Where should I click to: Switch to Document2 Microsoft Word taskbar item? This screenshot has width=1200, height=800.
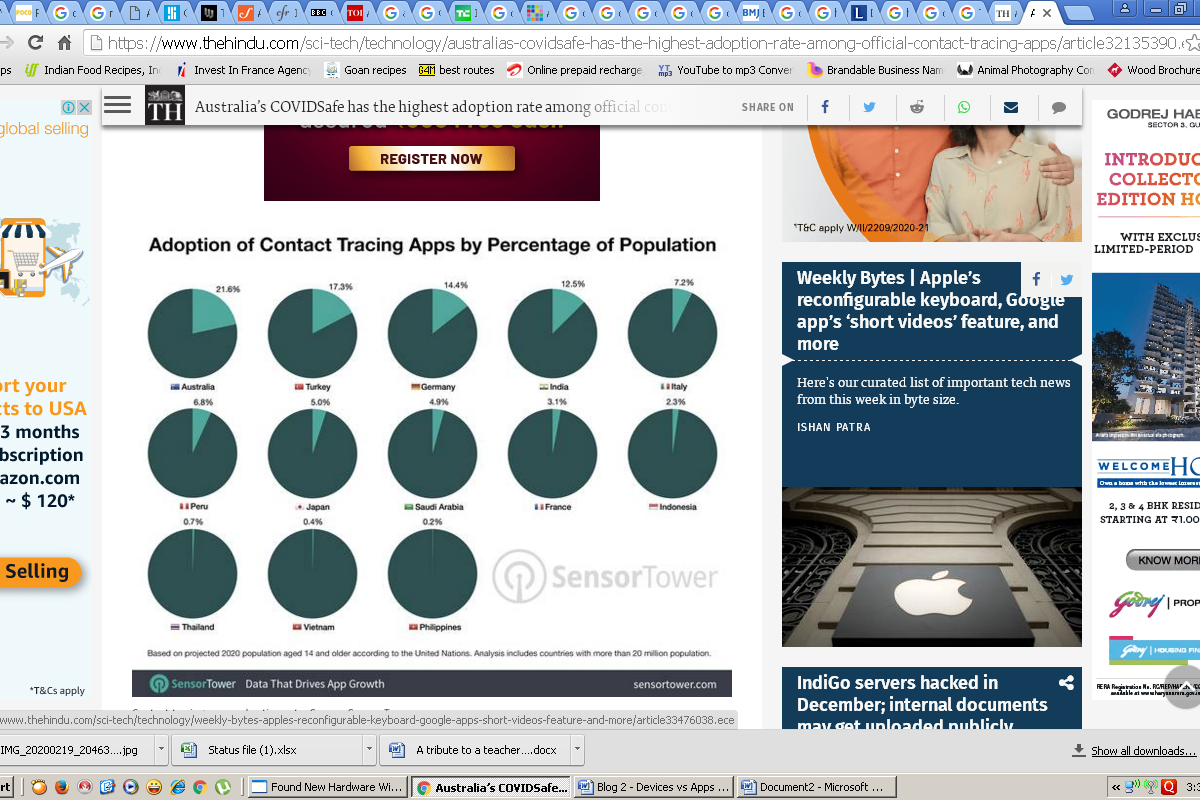click(x=817, y=787)
